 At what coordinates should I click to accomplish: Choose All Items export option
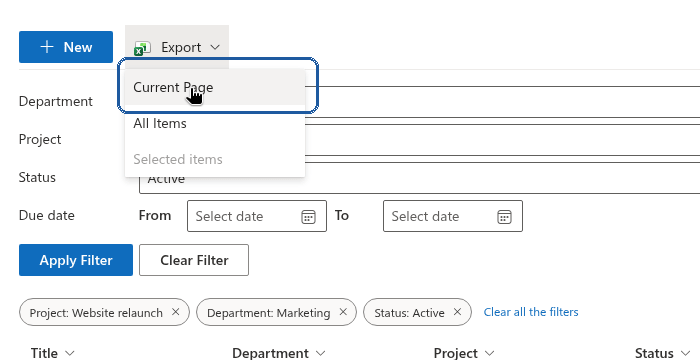pos(215,123)
